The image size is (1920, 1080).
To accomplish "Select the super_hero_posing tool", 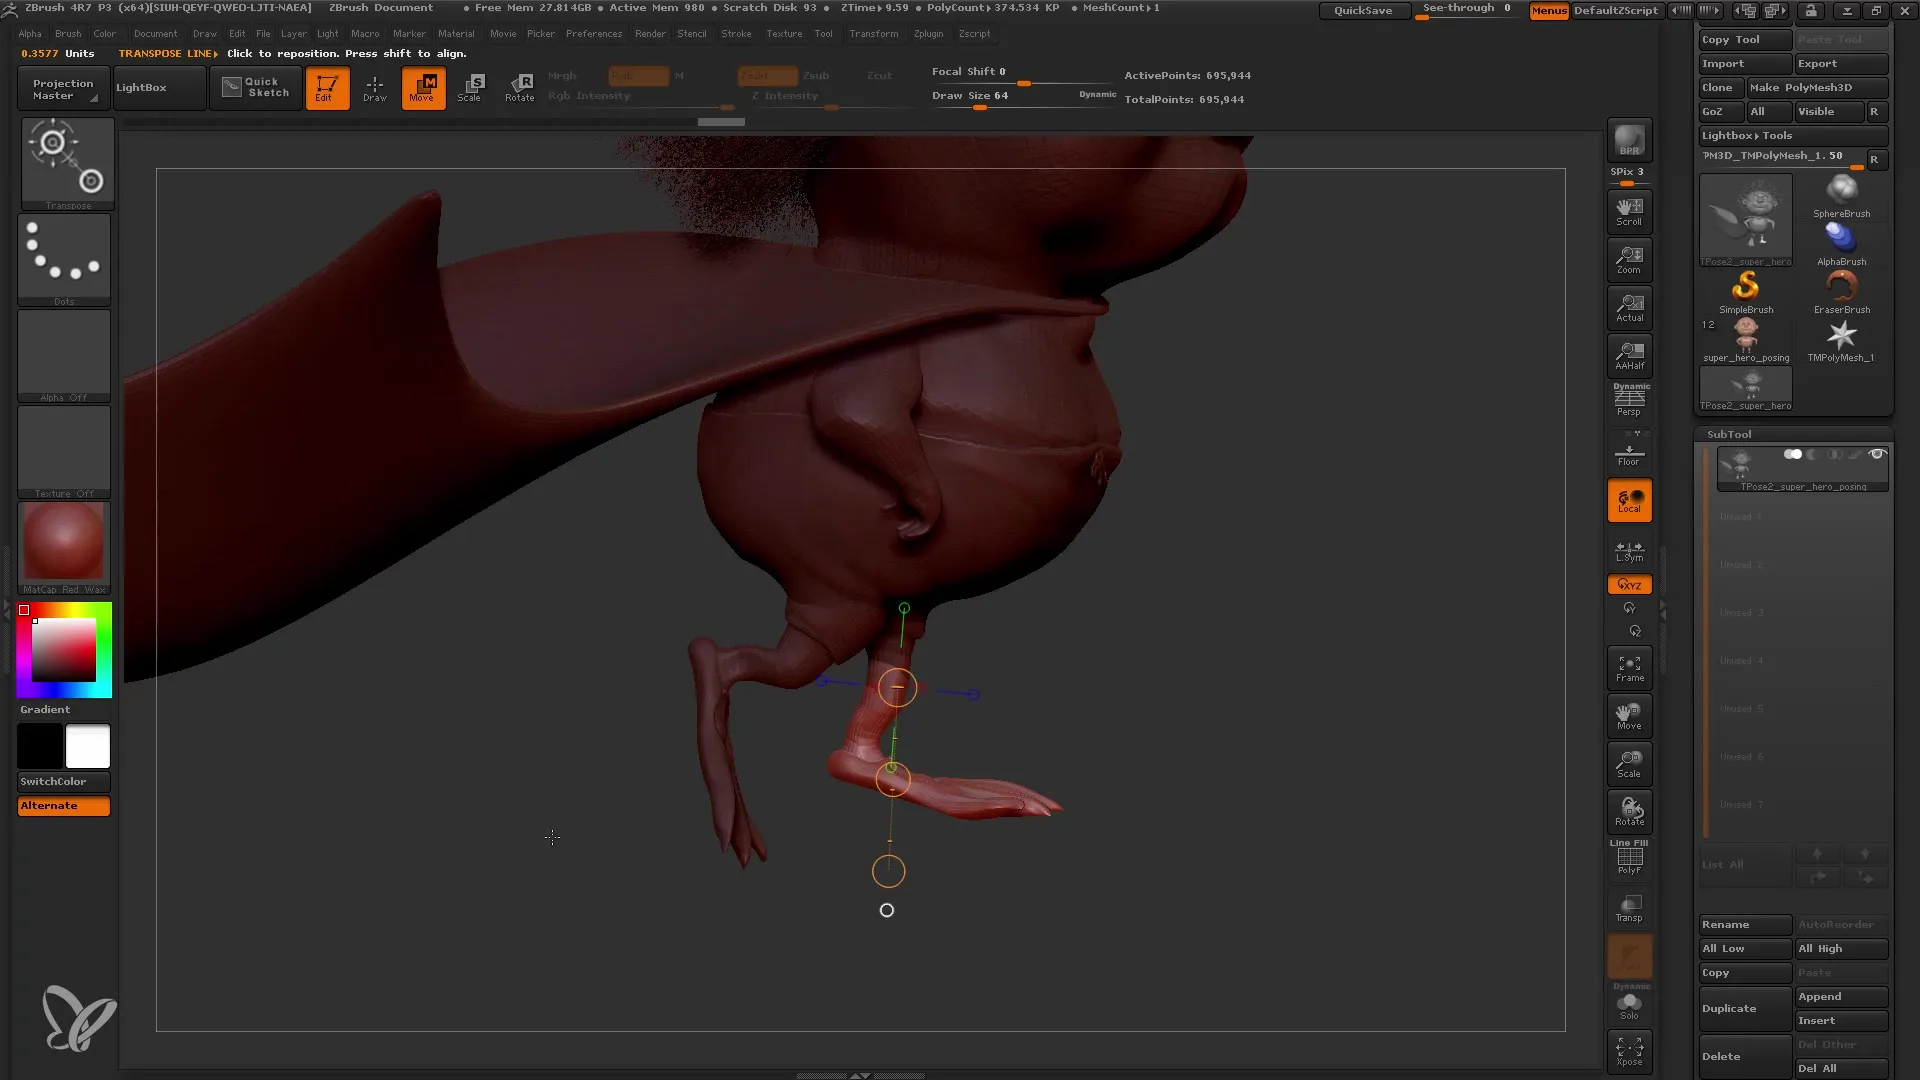I will coord(1745,340).
